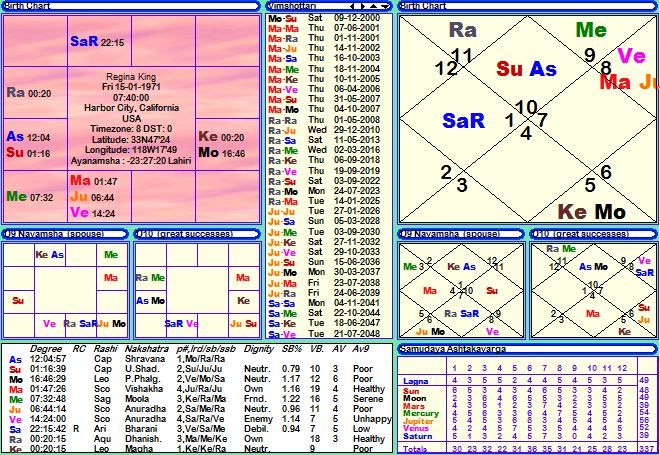Click Ke As in the square-grid Navamsha chart
Image resolution: width=660 pixels, height=455 pixels.
[x=50, y=255]
